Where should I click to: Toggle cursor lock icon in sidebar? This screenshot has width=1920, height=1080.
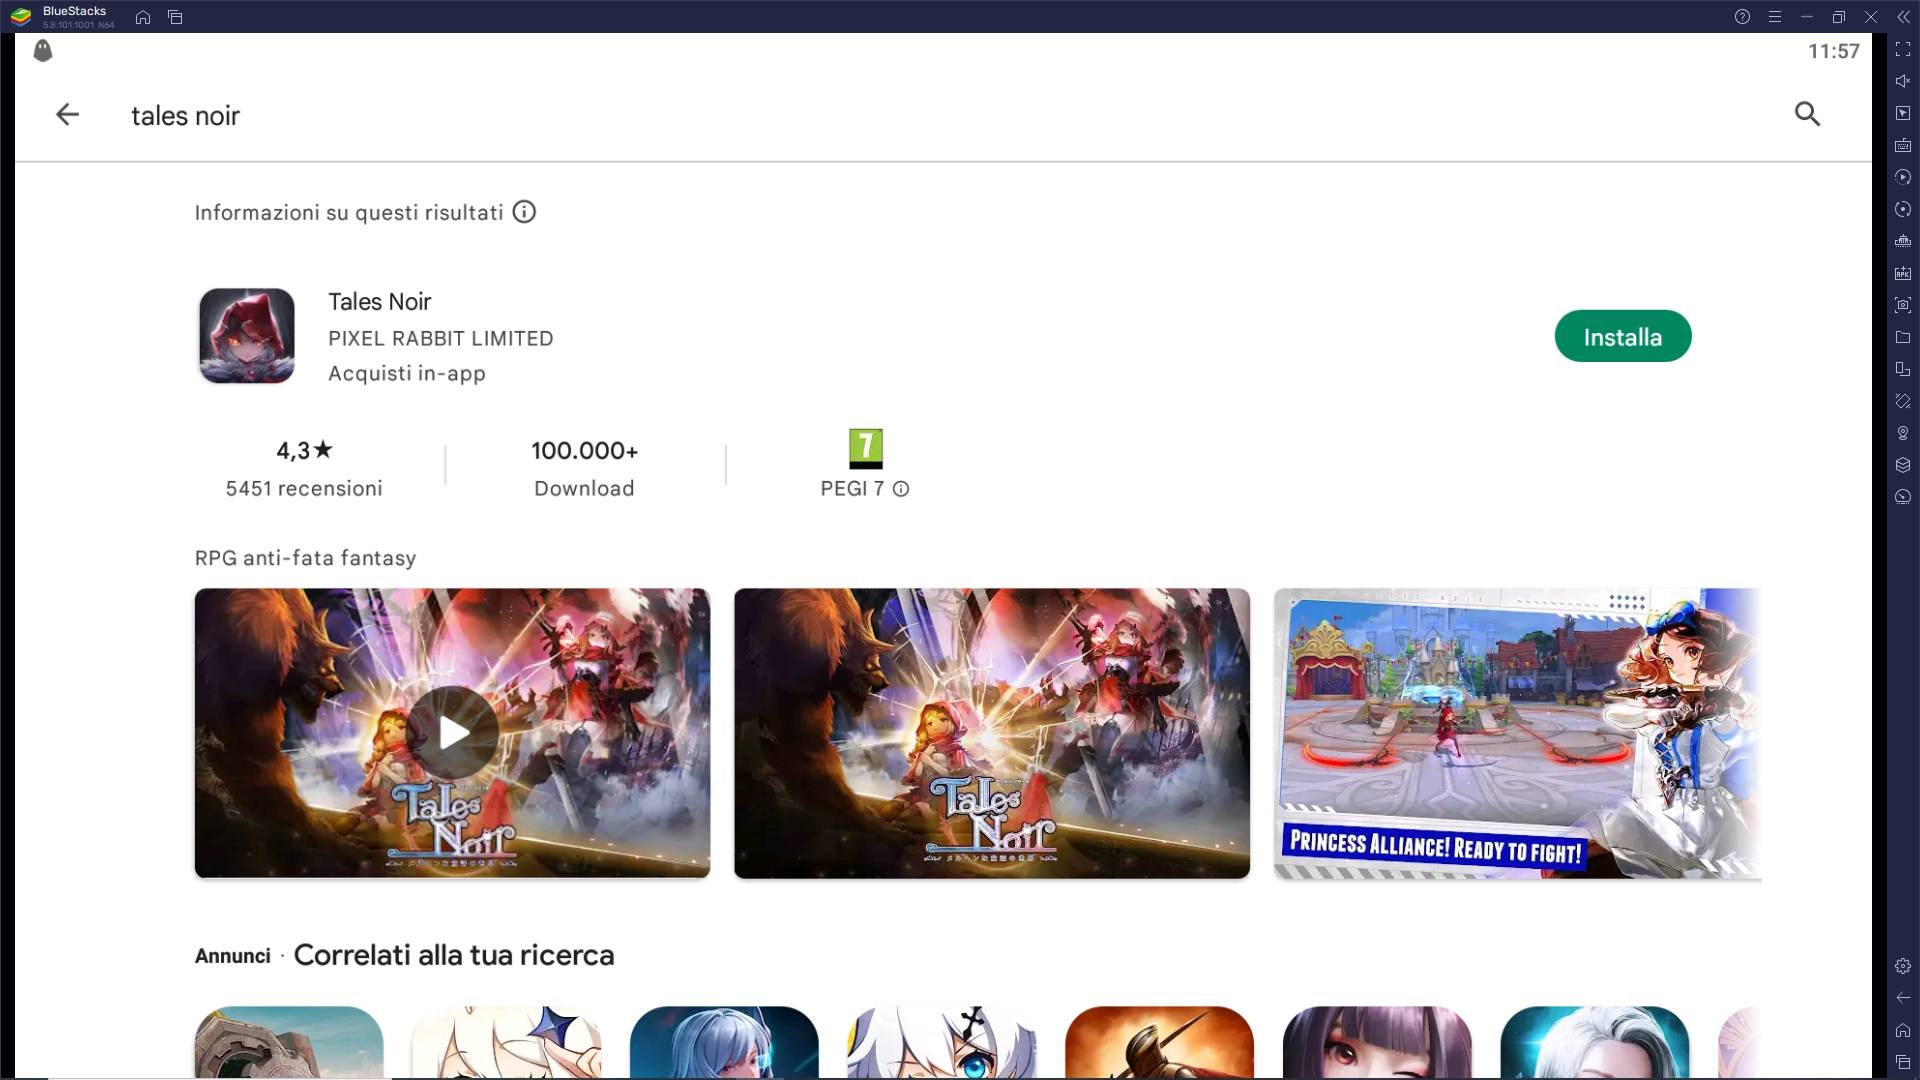click(1902, 113)
